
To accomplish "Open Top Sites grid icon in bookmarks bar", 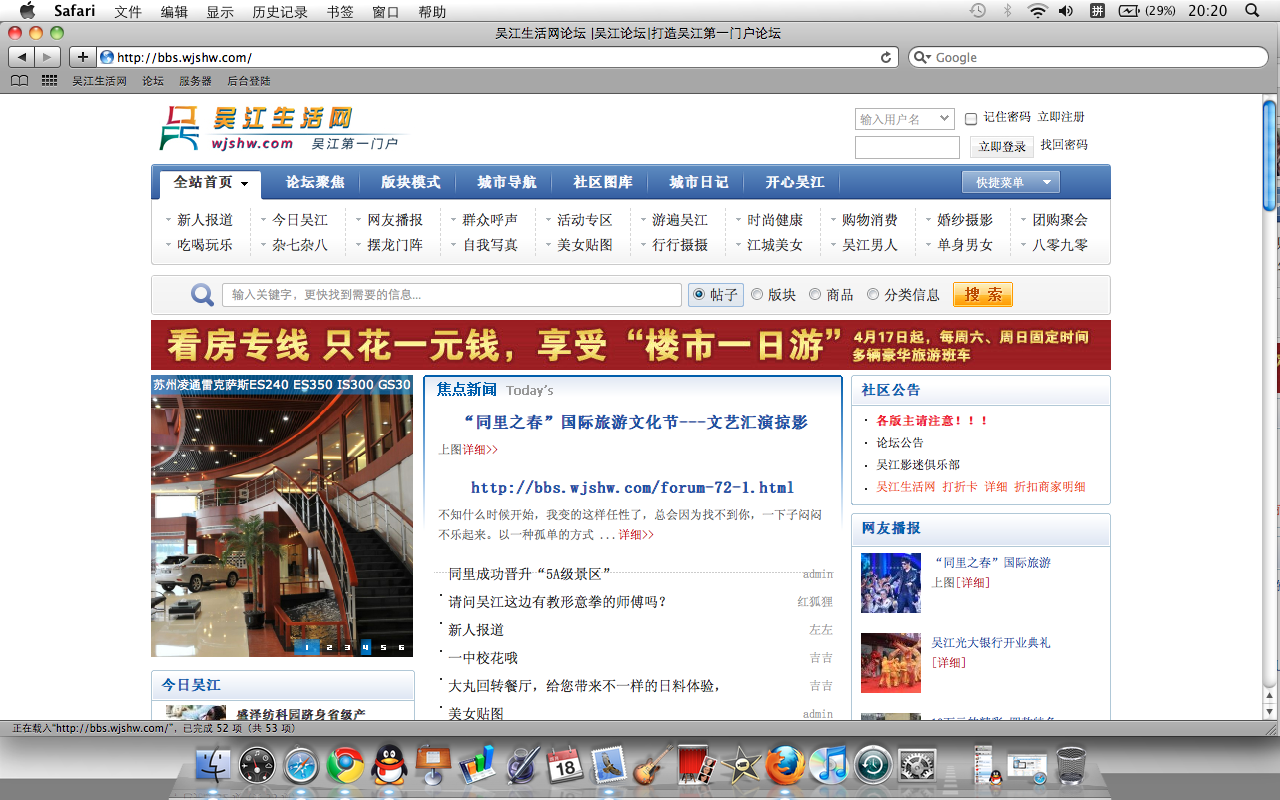I will 49,81.
